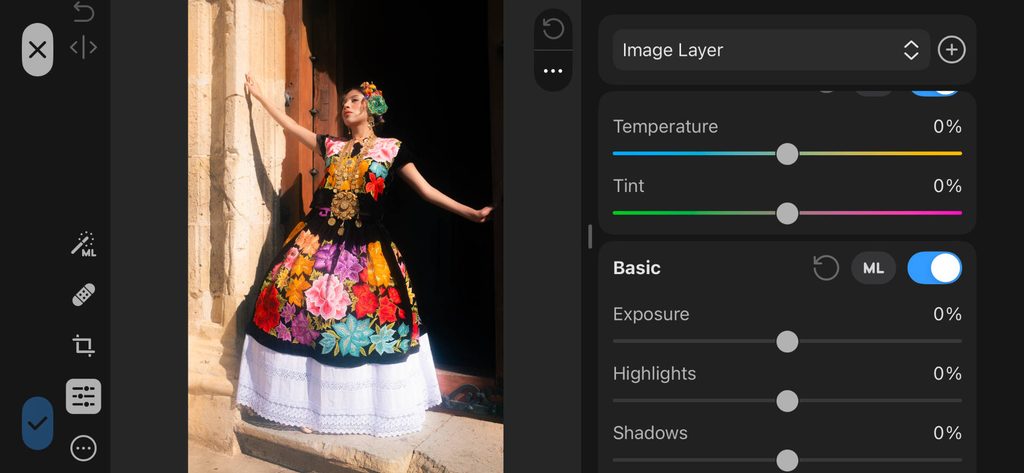Click the Tint 0% value

947,186
